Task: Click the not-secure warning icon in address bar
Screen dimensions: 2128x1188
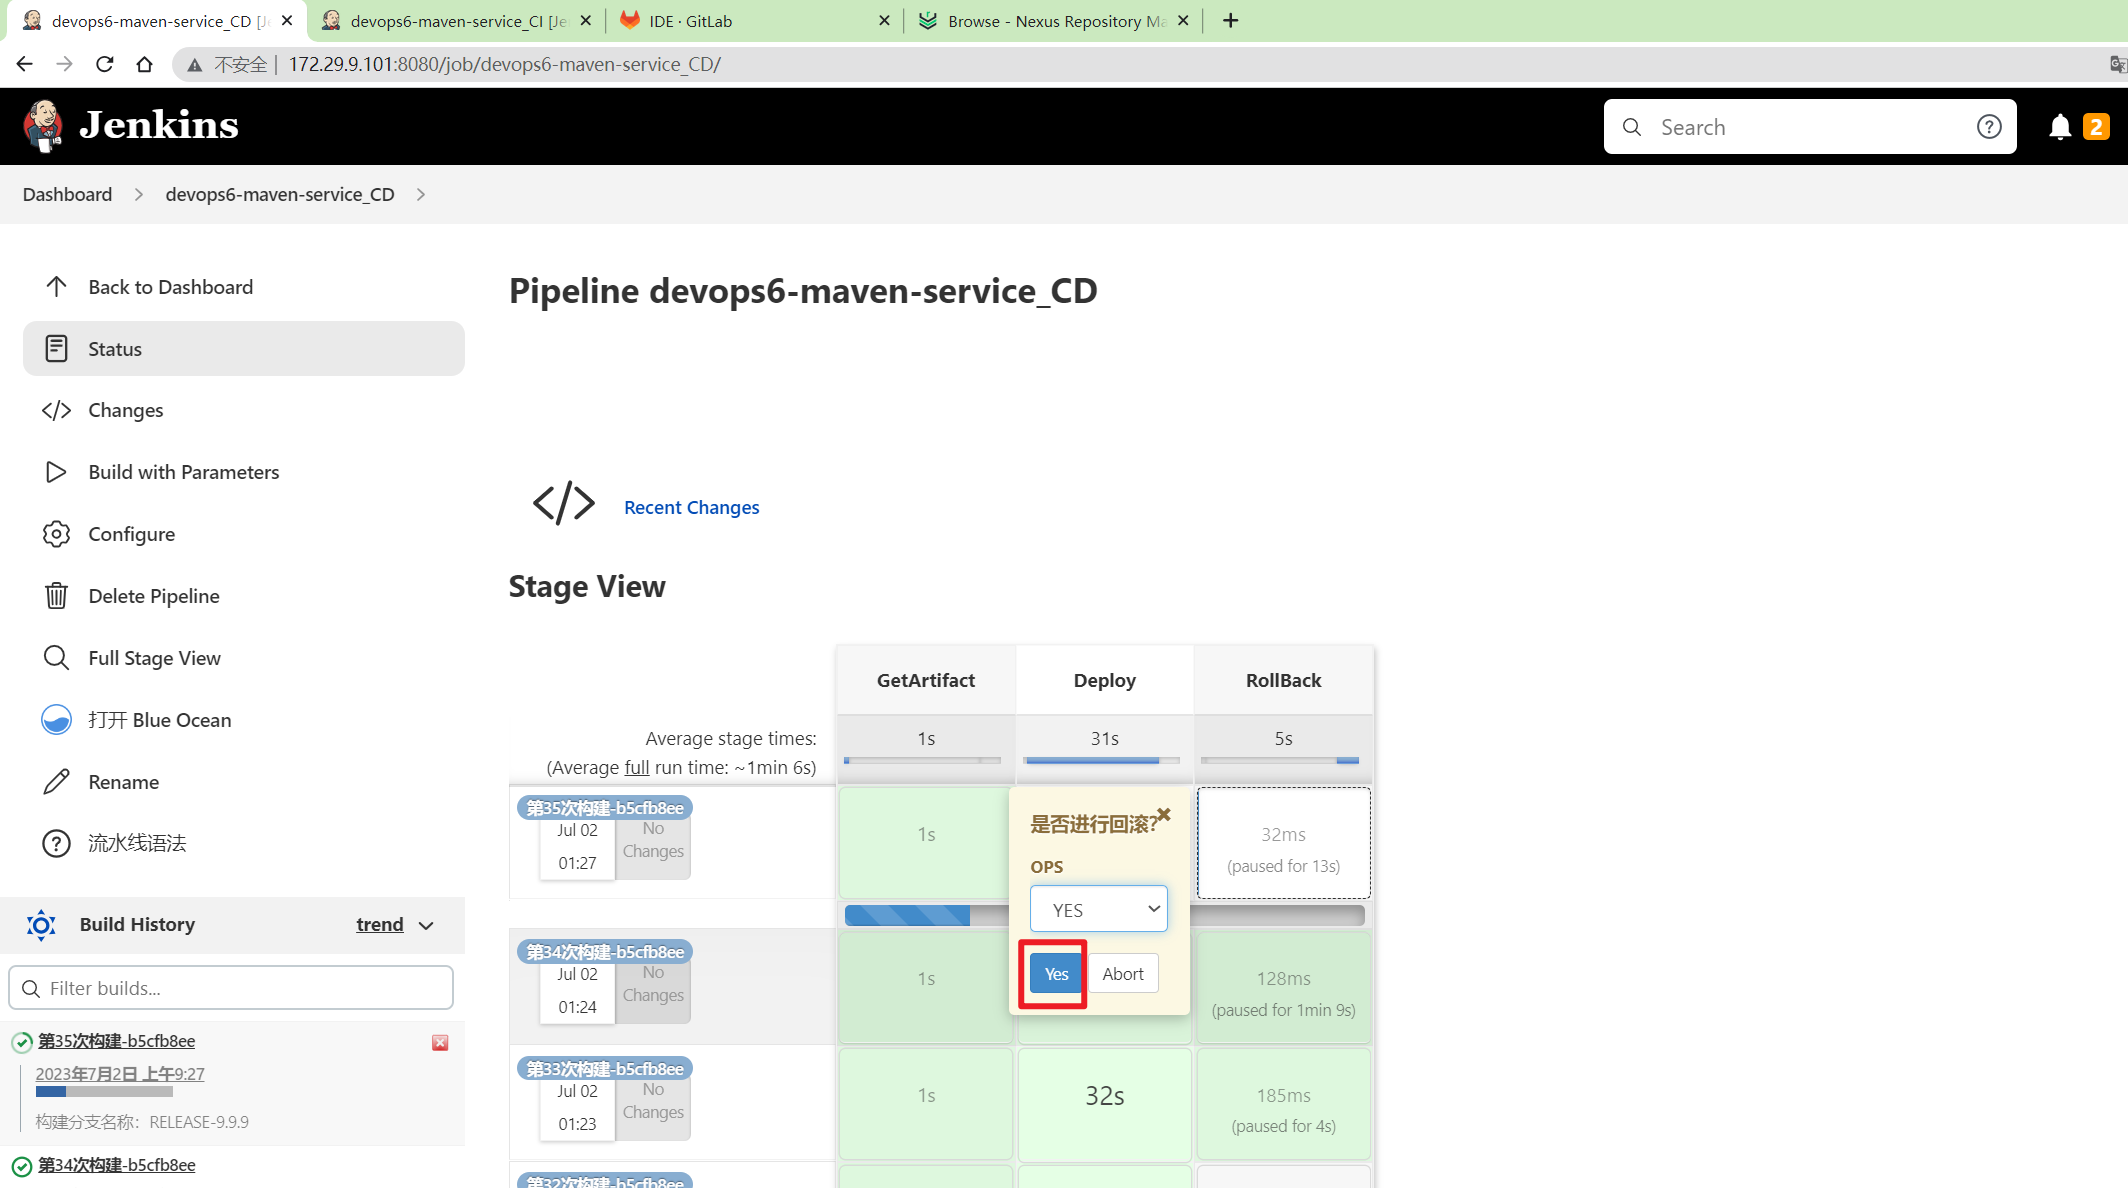Action: coord(195,65)
